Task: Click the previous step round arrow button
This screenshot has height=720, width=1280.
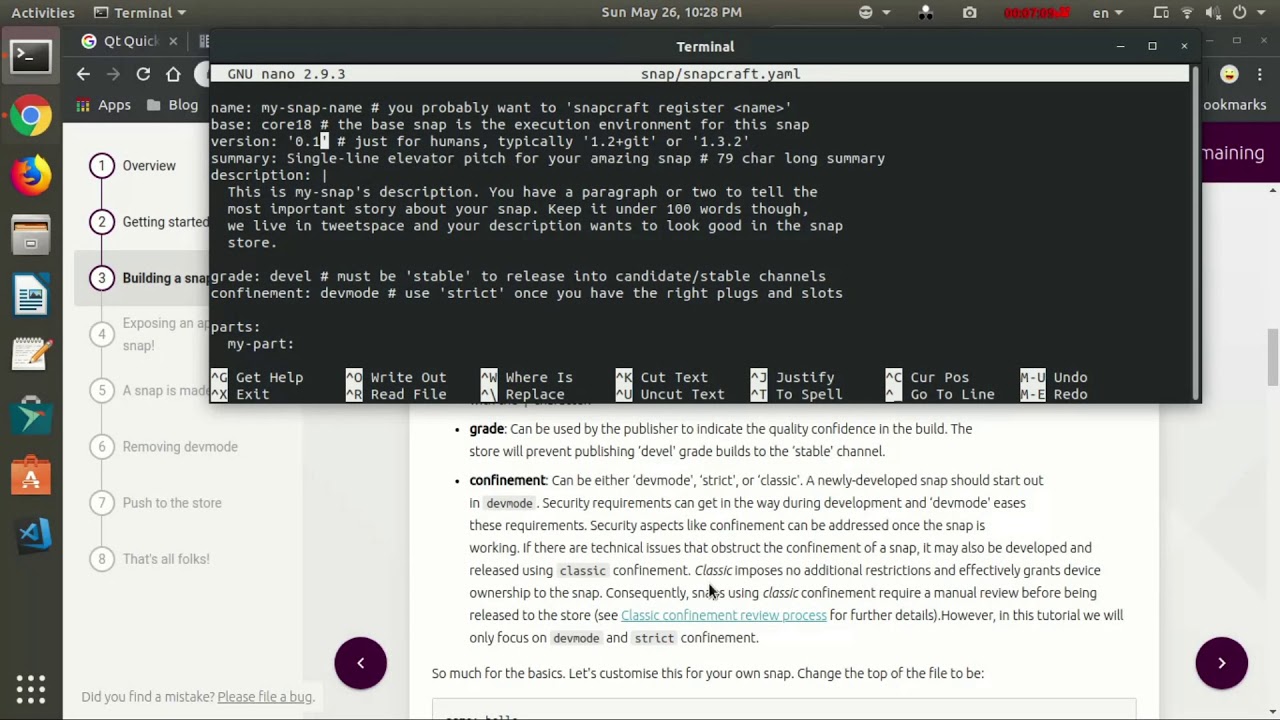Action: click(x=360, y=662)
